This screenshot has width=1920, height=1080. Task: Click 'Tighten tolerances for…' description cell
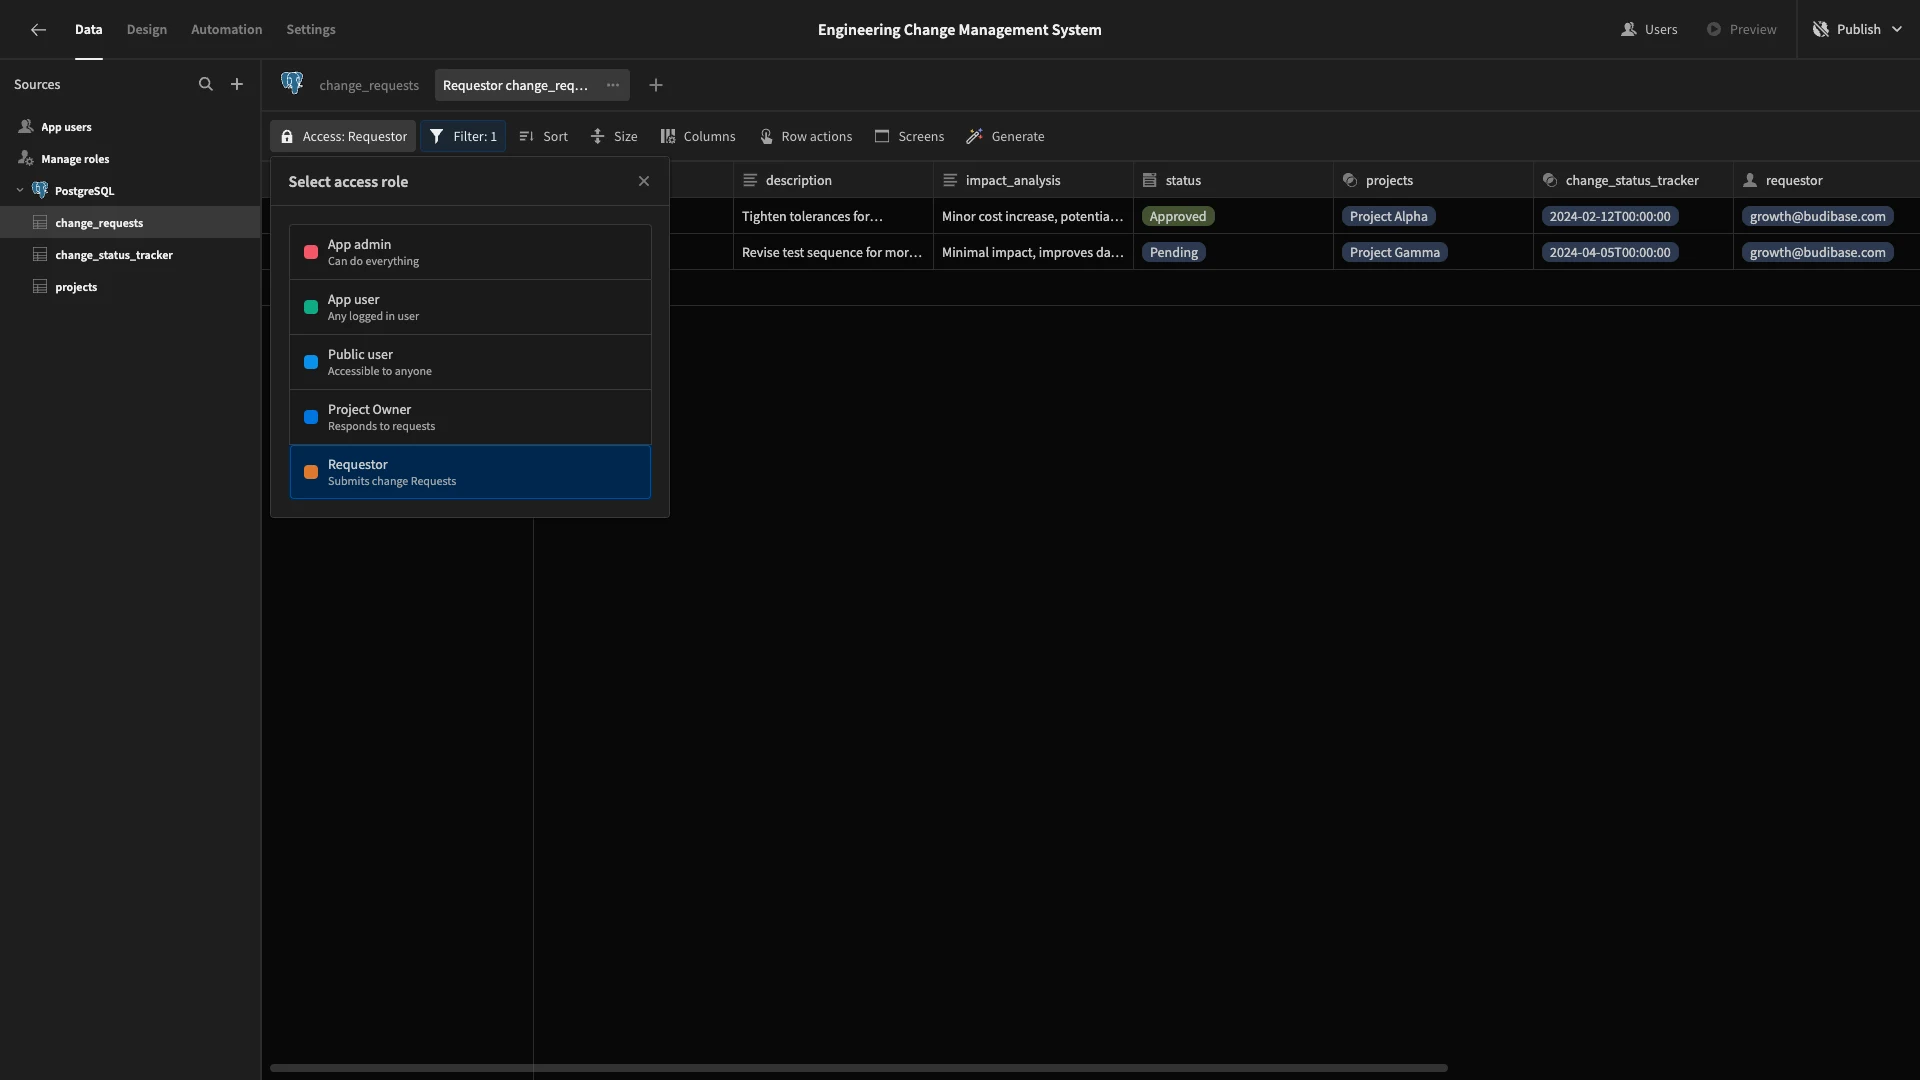pos(833,217)
